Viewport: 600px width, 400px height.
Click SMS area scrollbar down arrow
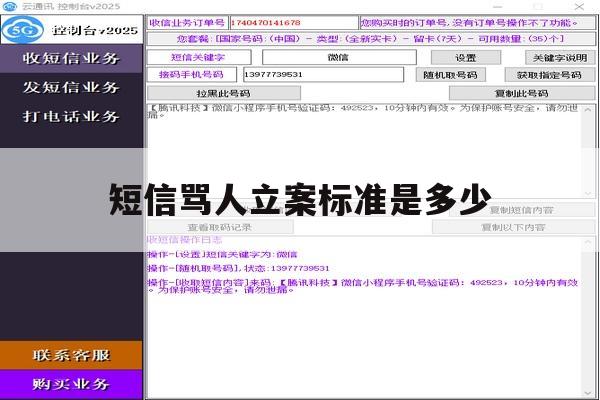tap(588, 193)
